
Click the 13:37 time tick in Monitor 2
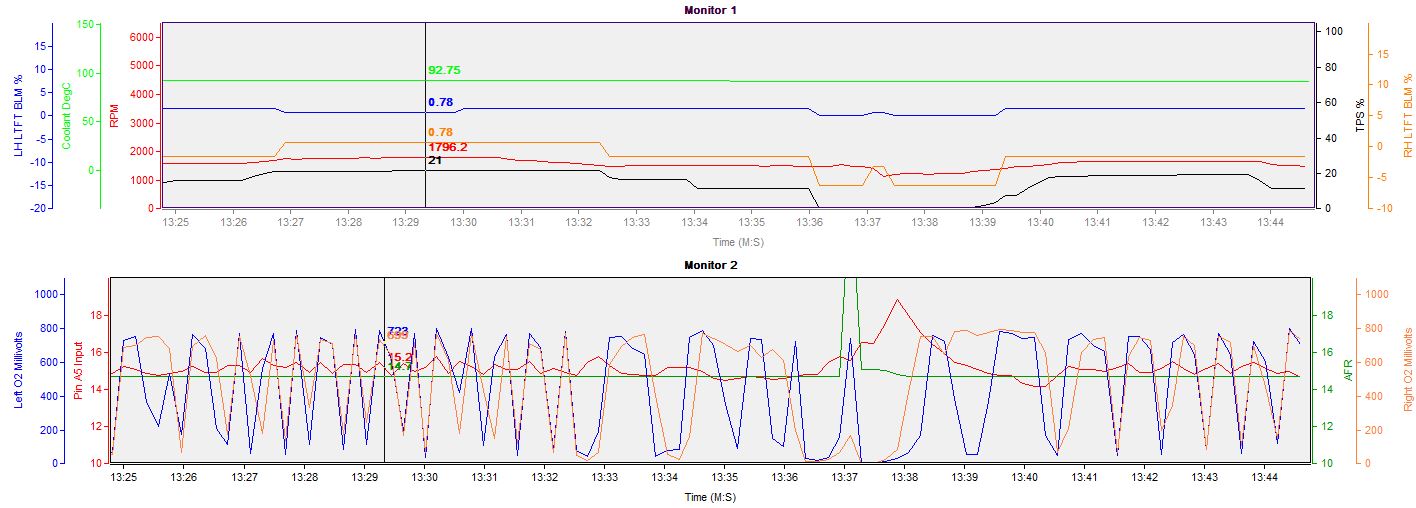tap(845, 477)
